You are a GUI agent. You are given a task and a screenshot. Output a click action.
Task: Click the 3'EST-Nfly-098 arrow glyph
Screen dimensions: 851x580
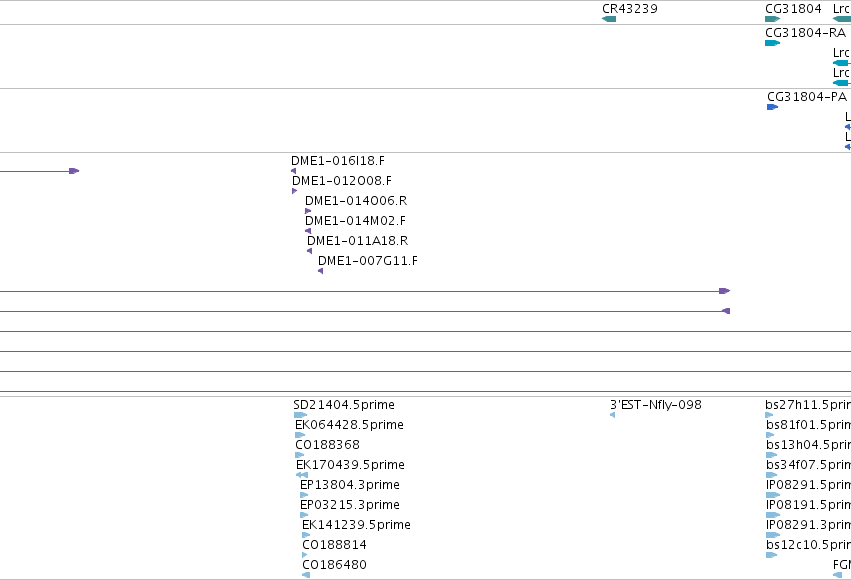tap(612, 415)
